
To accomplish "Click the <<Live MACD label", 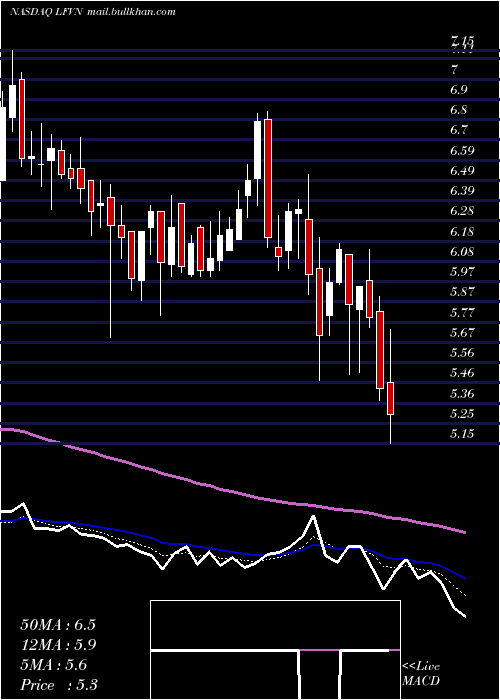I will pos(421,673).
